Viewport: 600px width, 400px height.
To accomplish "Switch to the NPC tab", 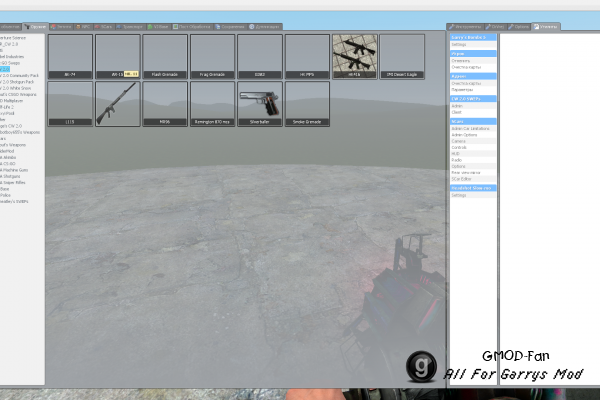I will (83, 27).
